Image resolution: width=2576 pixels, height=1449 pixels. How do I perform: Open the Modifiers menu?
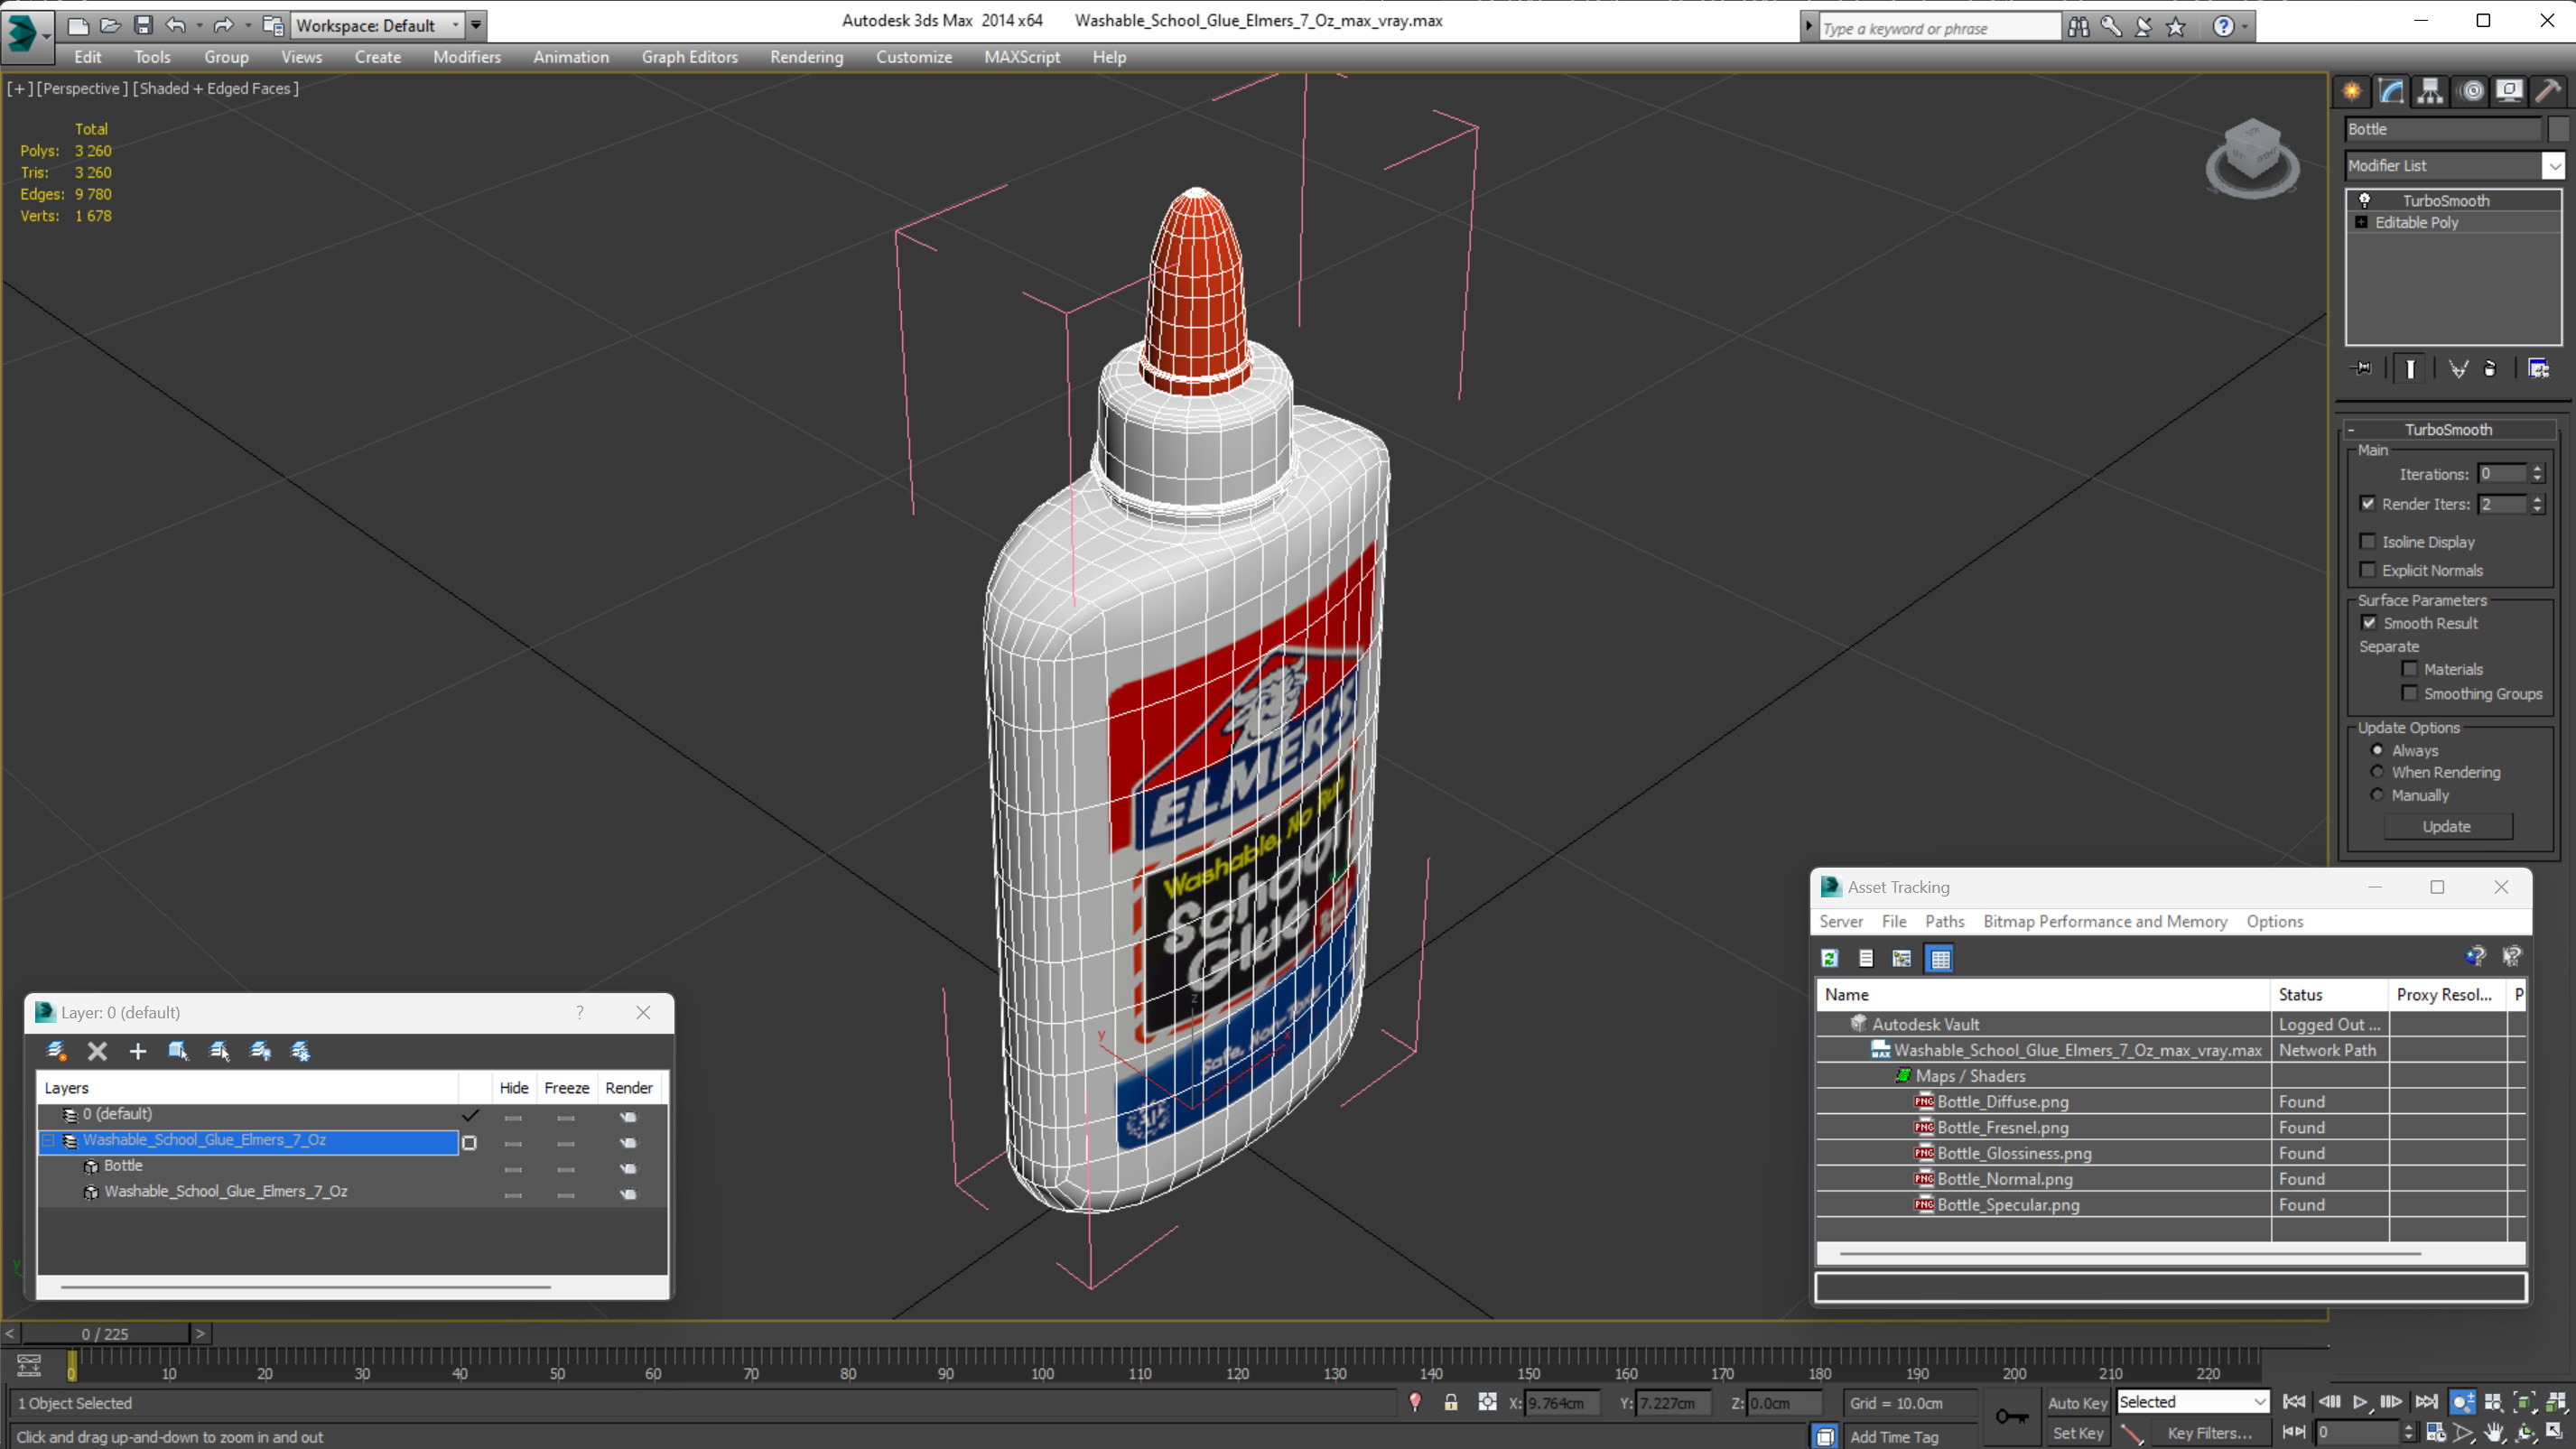pos(467,57)
